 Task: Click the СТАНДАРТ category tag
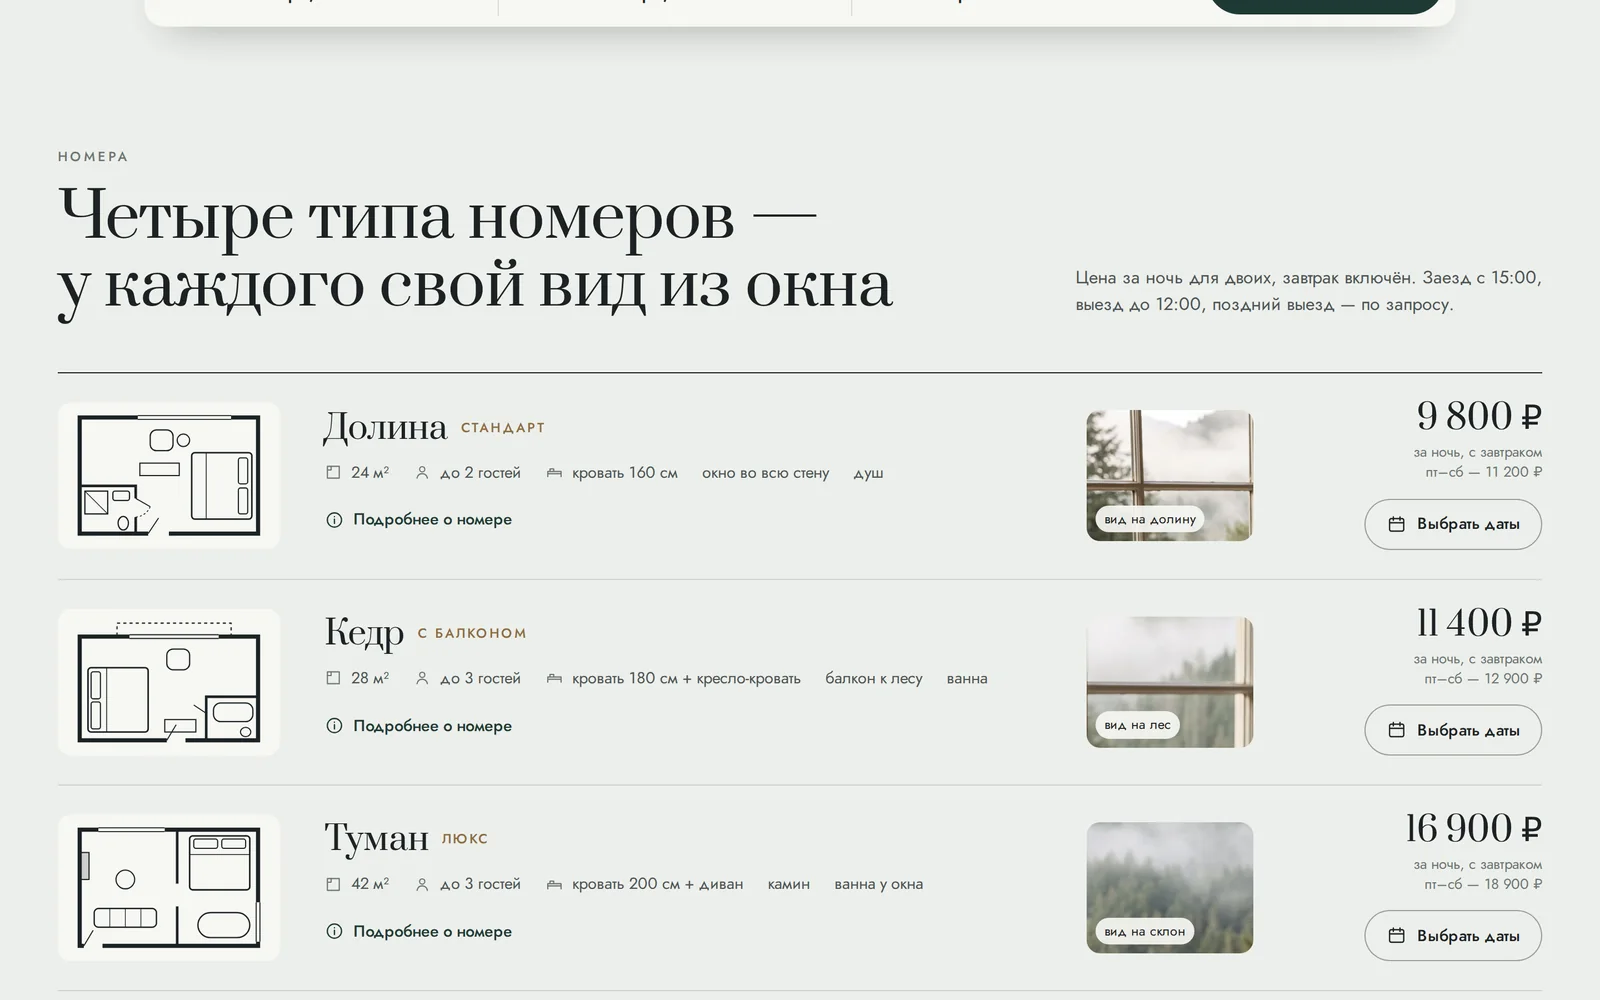point(503,428)
